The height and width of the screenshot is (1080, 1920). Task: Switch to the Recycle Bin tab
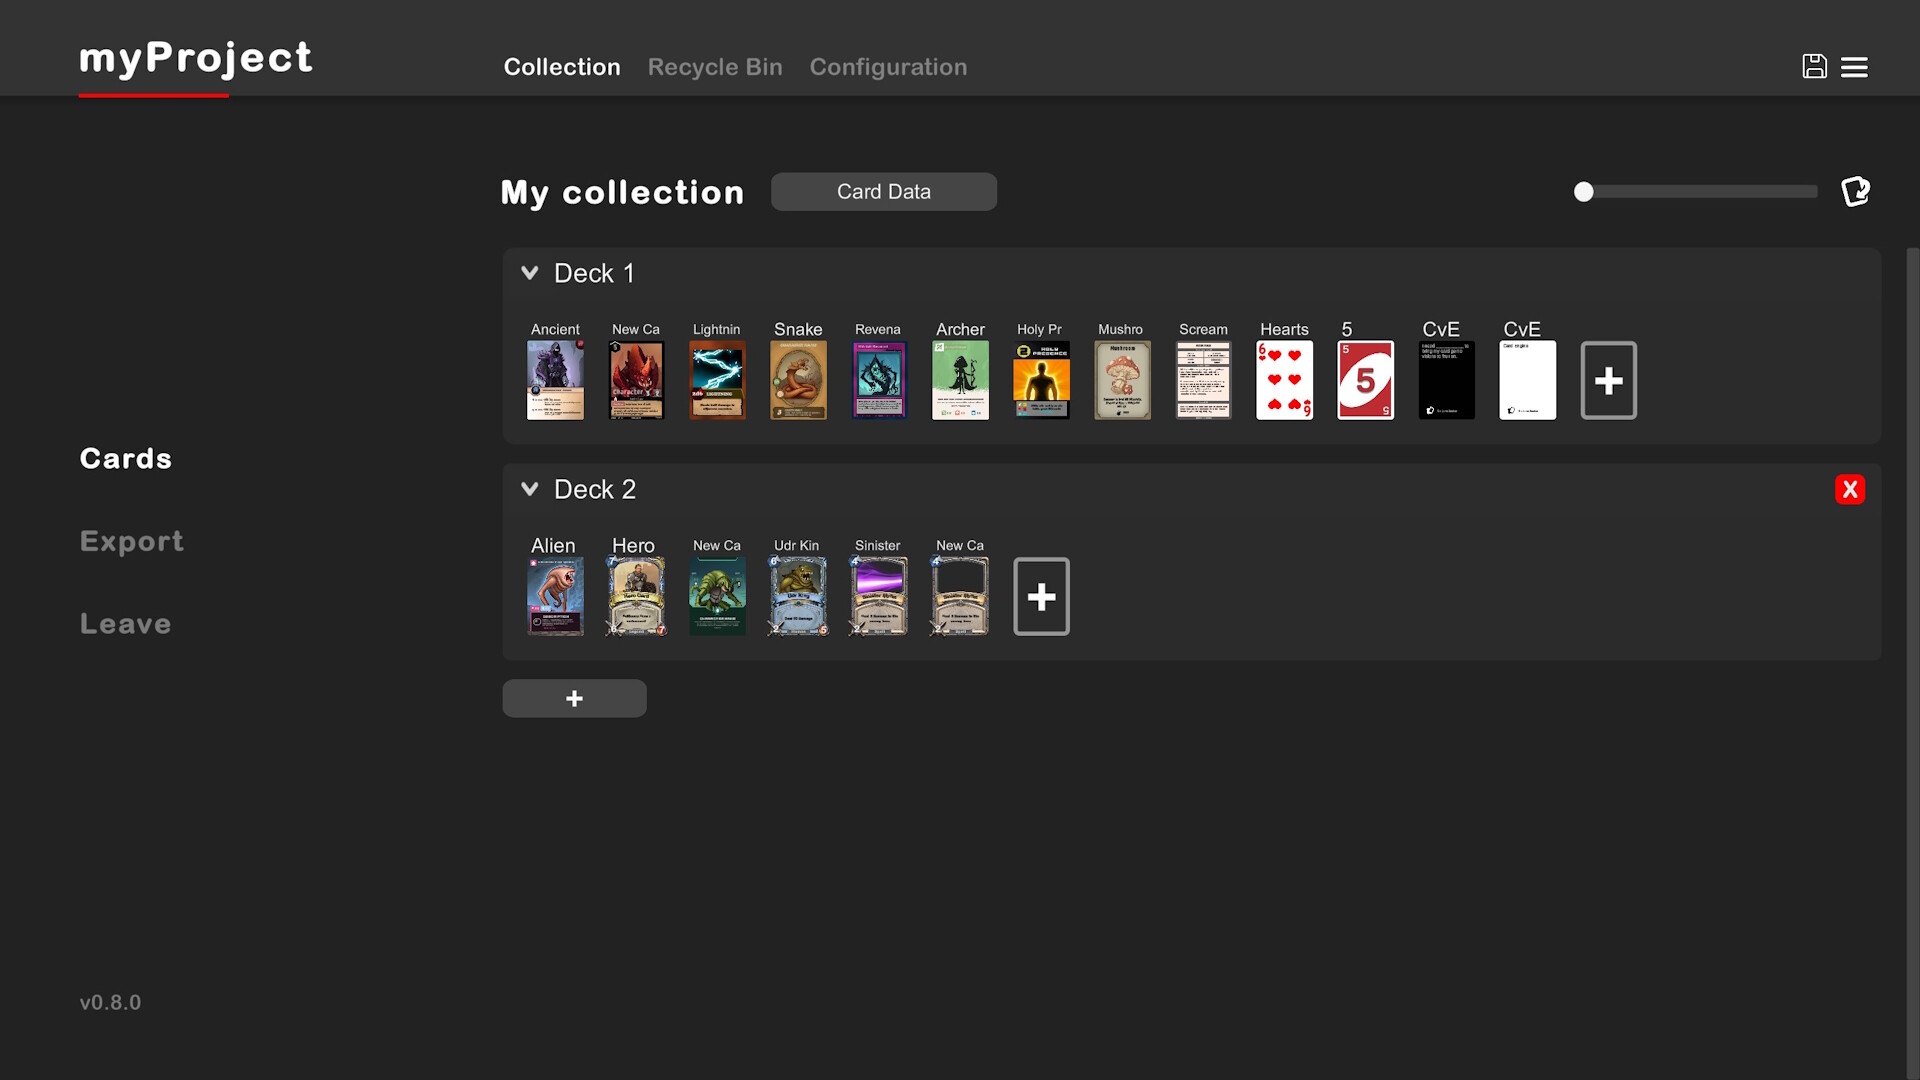pyautogui.click(x=714, y=67)
